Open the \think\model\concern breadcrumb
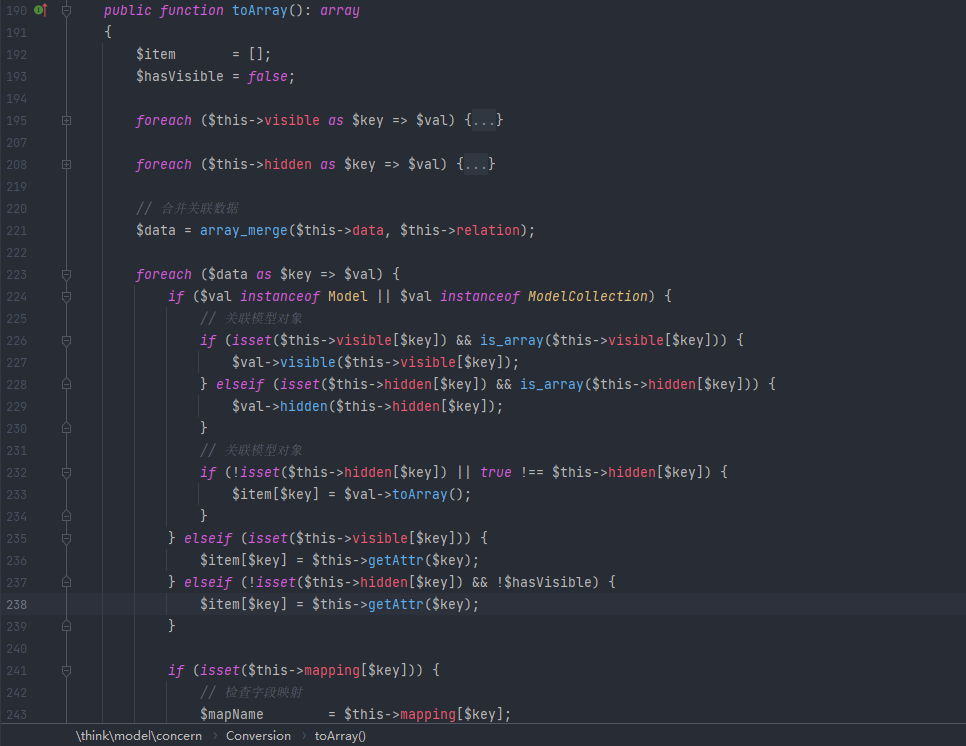Viewport: 966px width, 746px height. 138,736
